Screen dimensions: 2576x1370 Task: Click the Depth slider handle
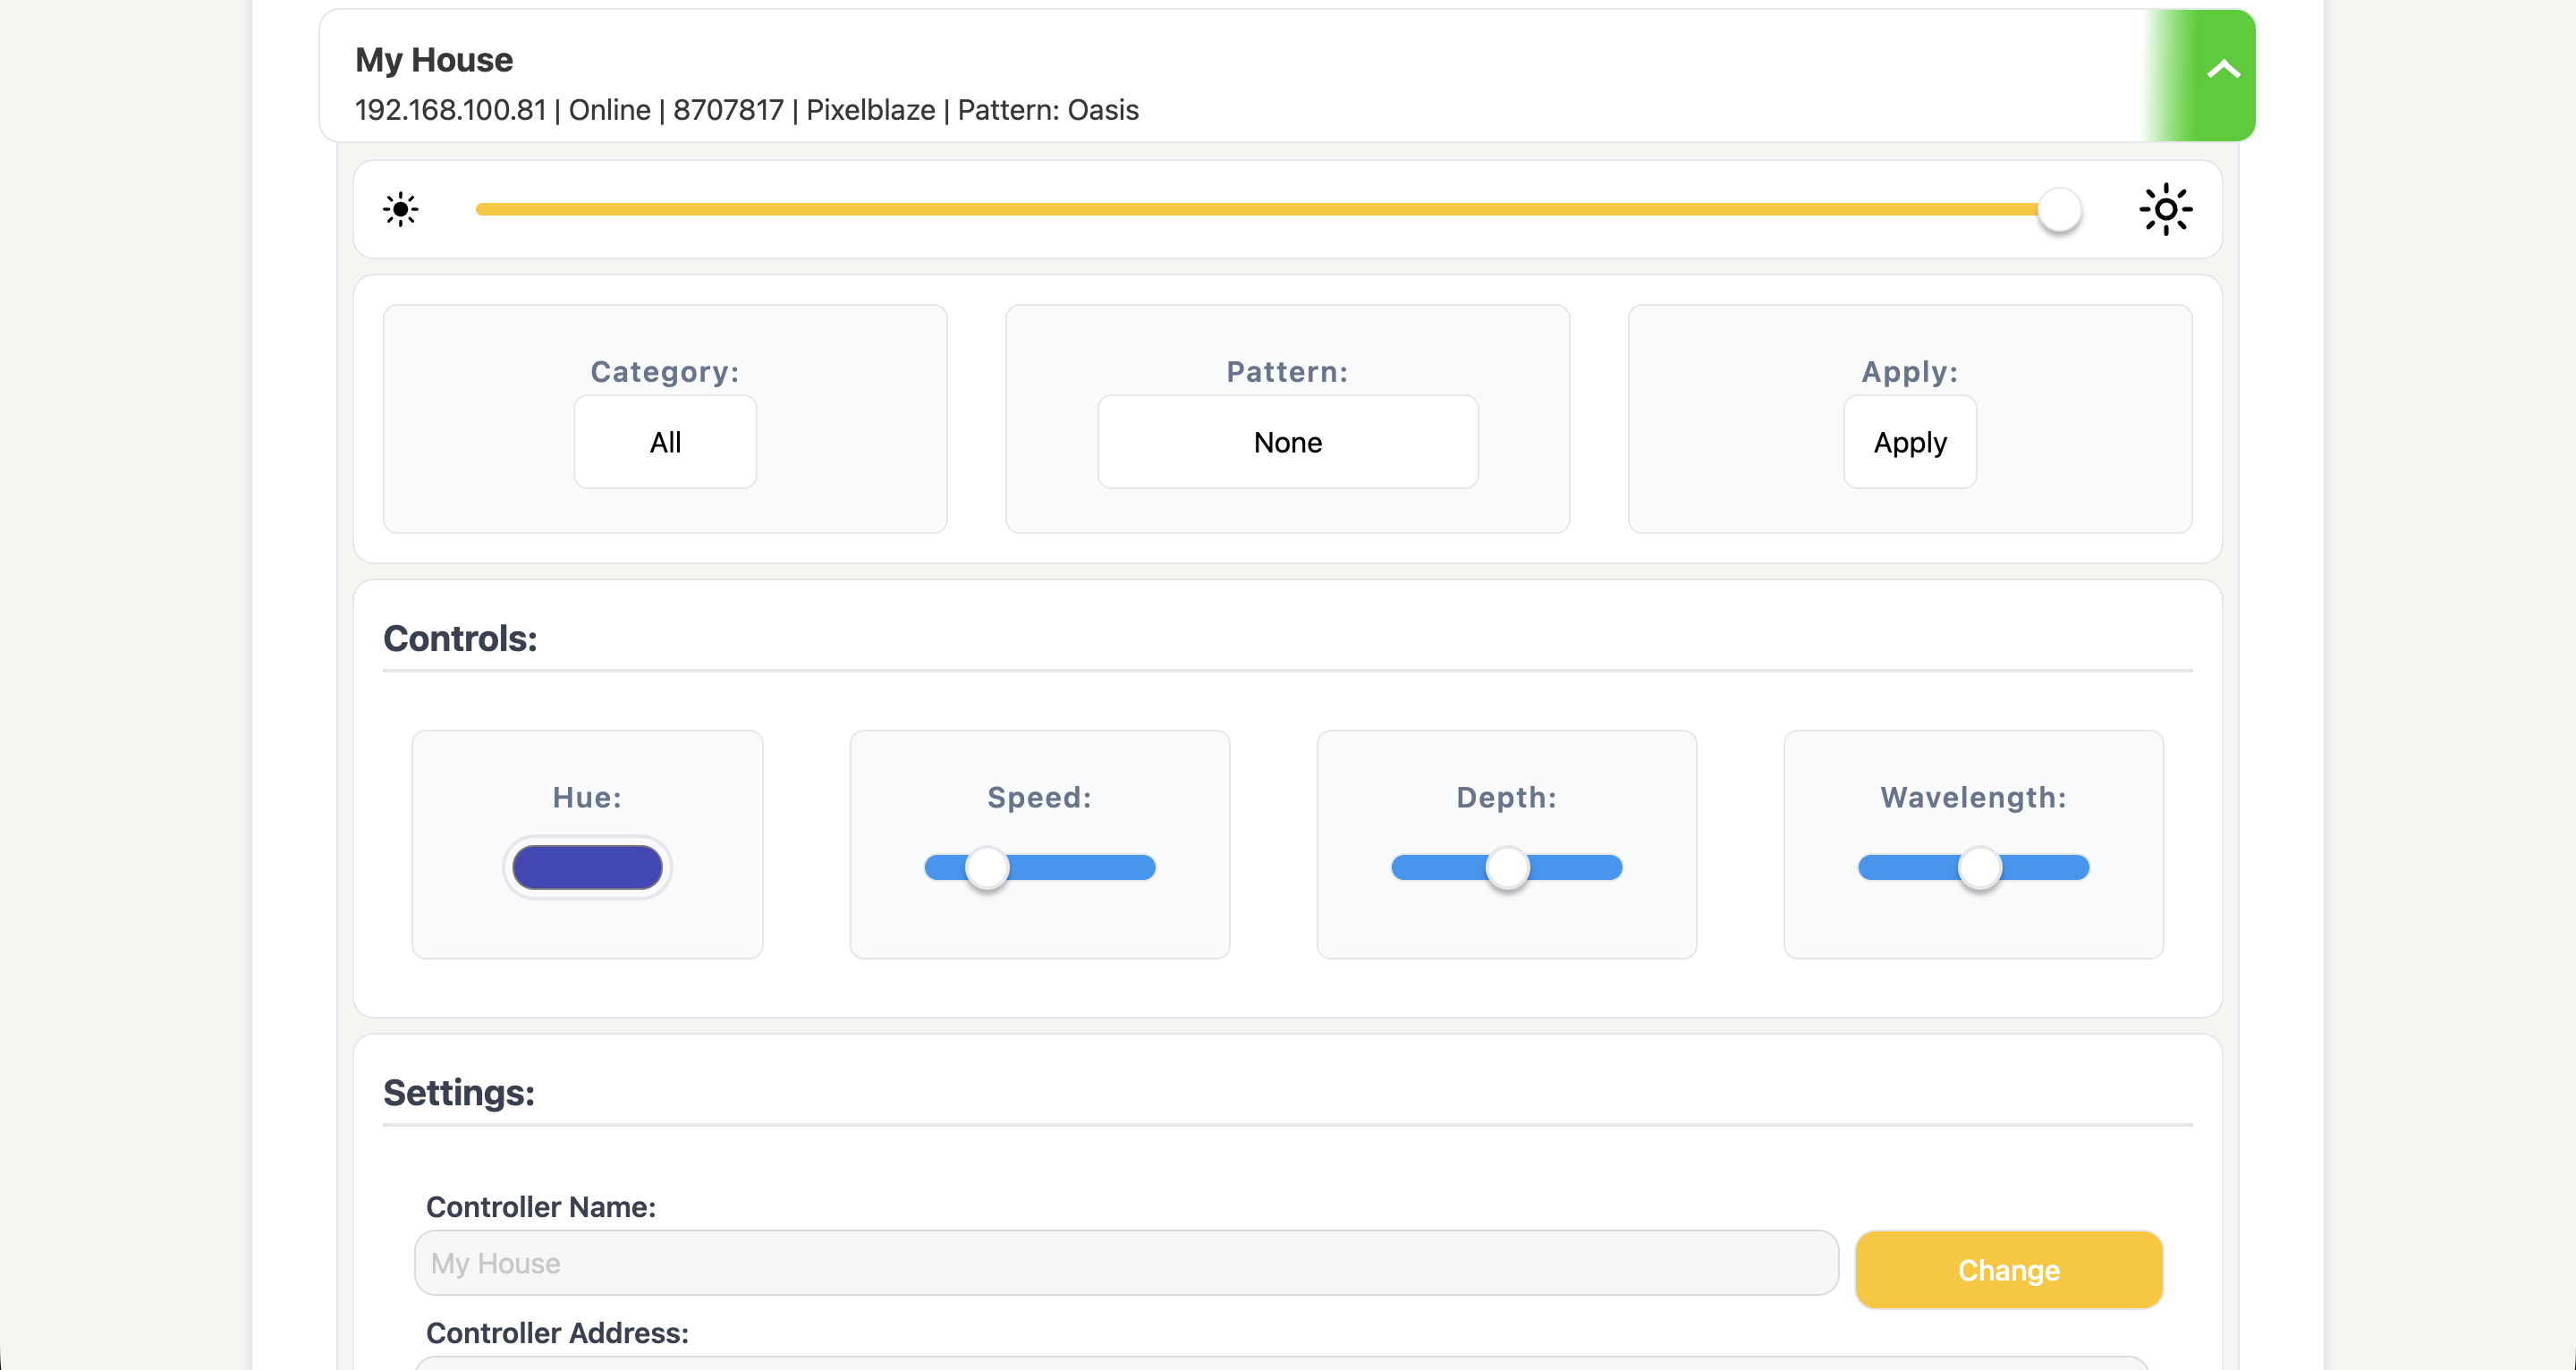tap(1507, 867)
